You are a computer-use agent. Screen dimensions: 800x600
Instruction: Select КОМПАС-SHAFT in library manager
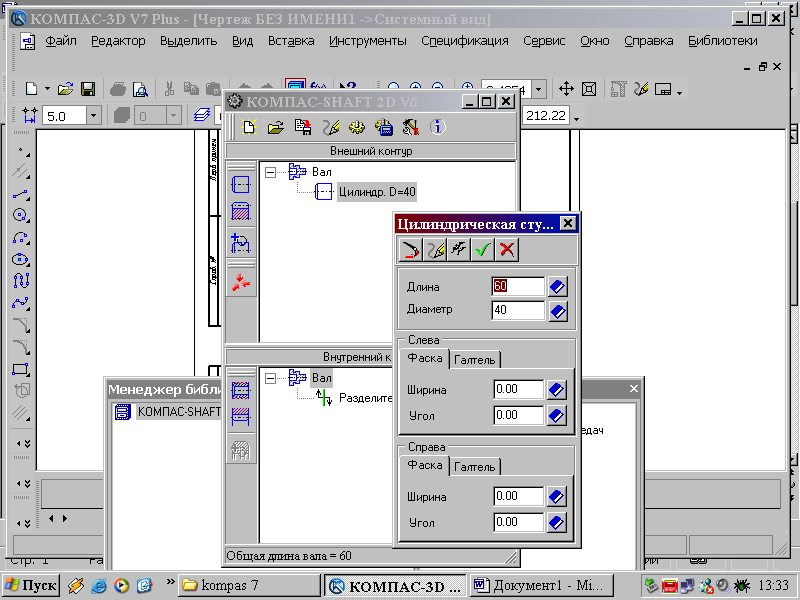click(x=179, y=411)
